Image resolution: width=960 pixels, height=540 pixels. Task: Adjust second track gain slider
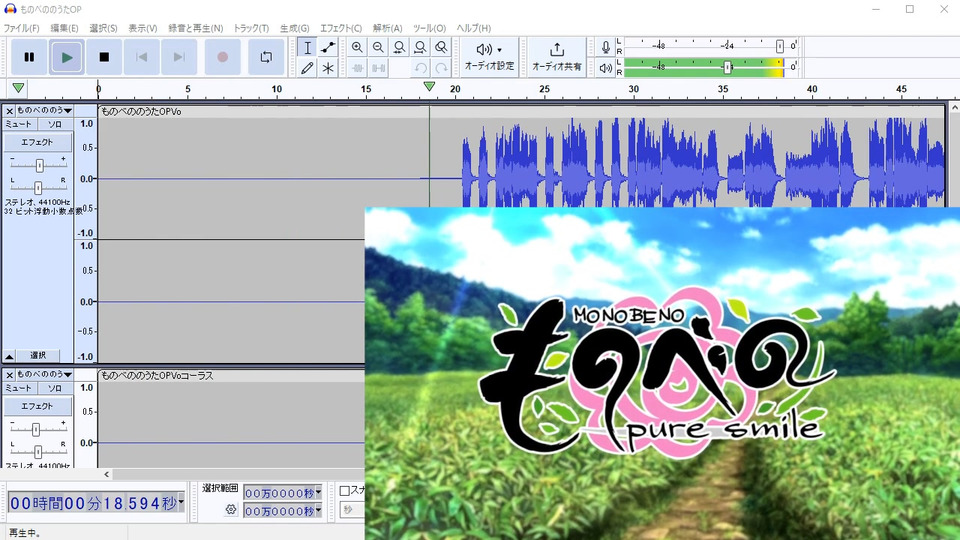pyautogui.click(x=36, y=429)
